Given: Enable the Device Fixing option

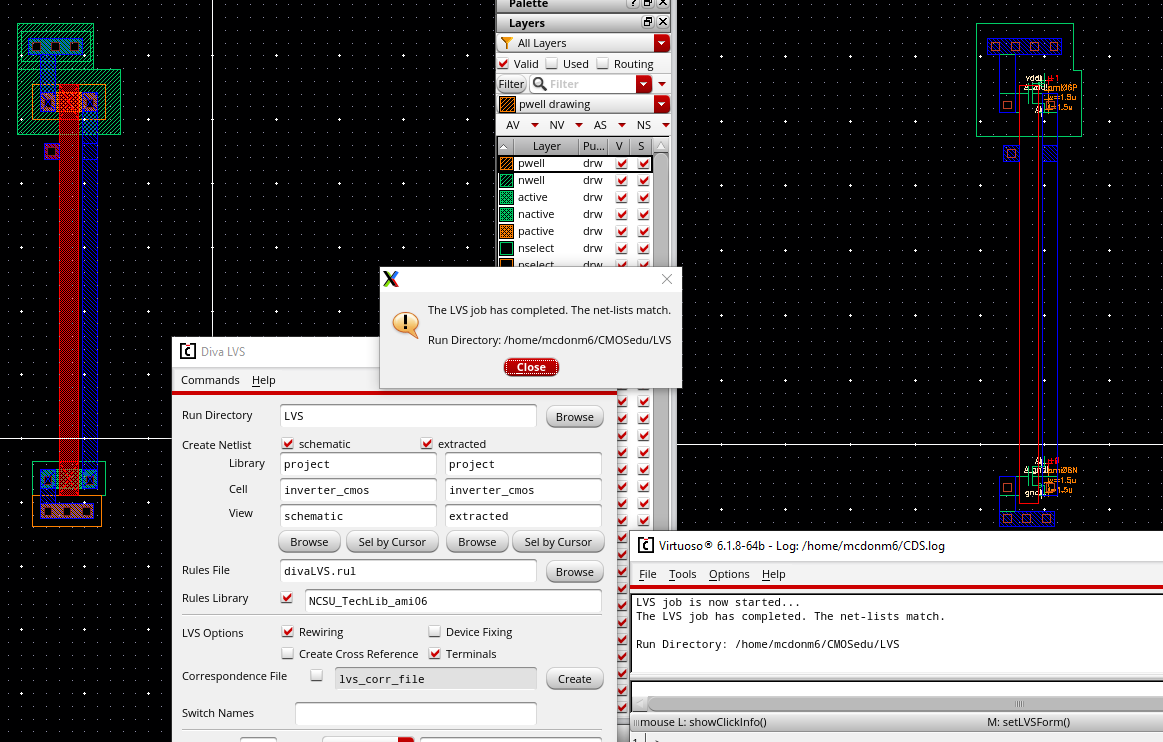Looking at the screenshot, I should (435, 631).
